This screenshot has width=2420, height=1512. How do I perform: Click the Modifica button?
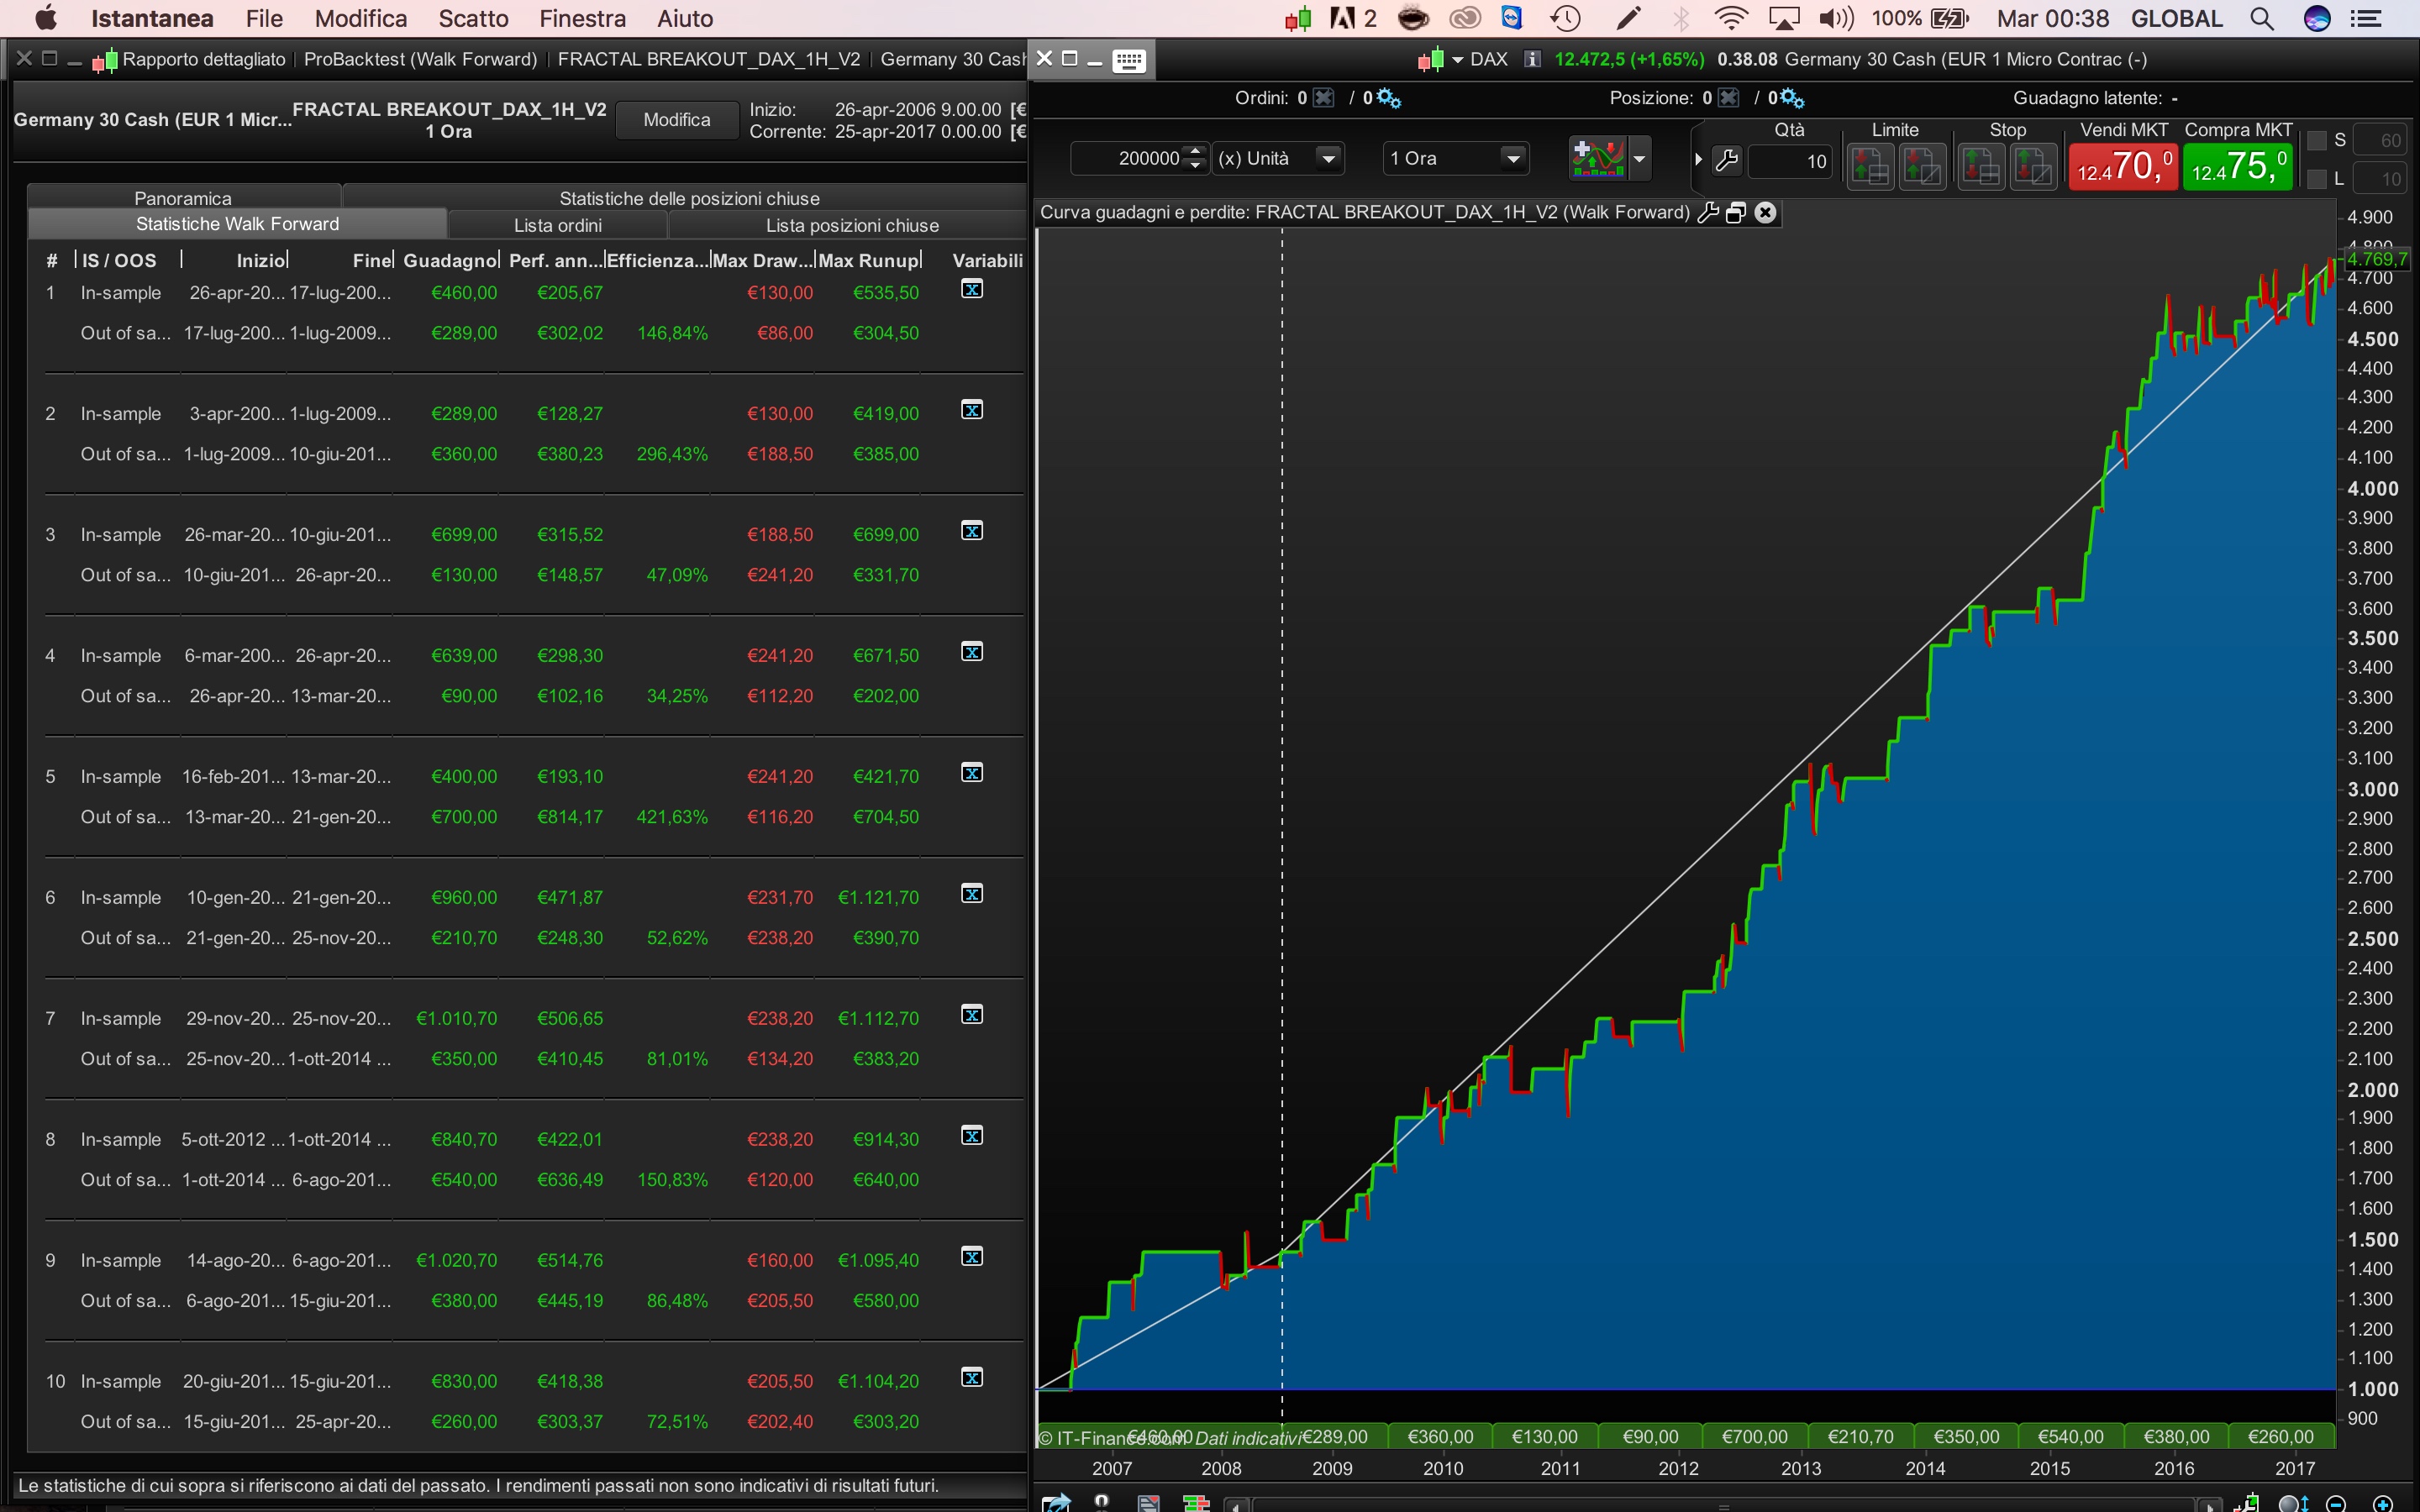click(676, 120)
